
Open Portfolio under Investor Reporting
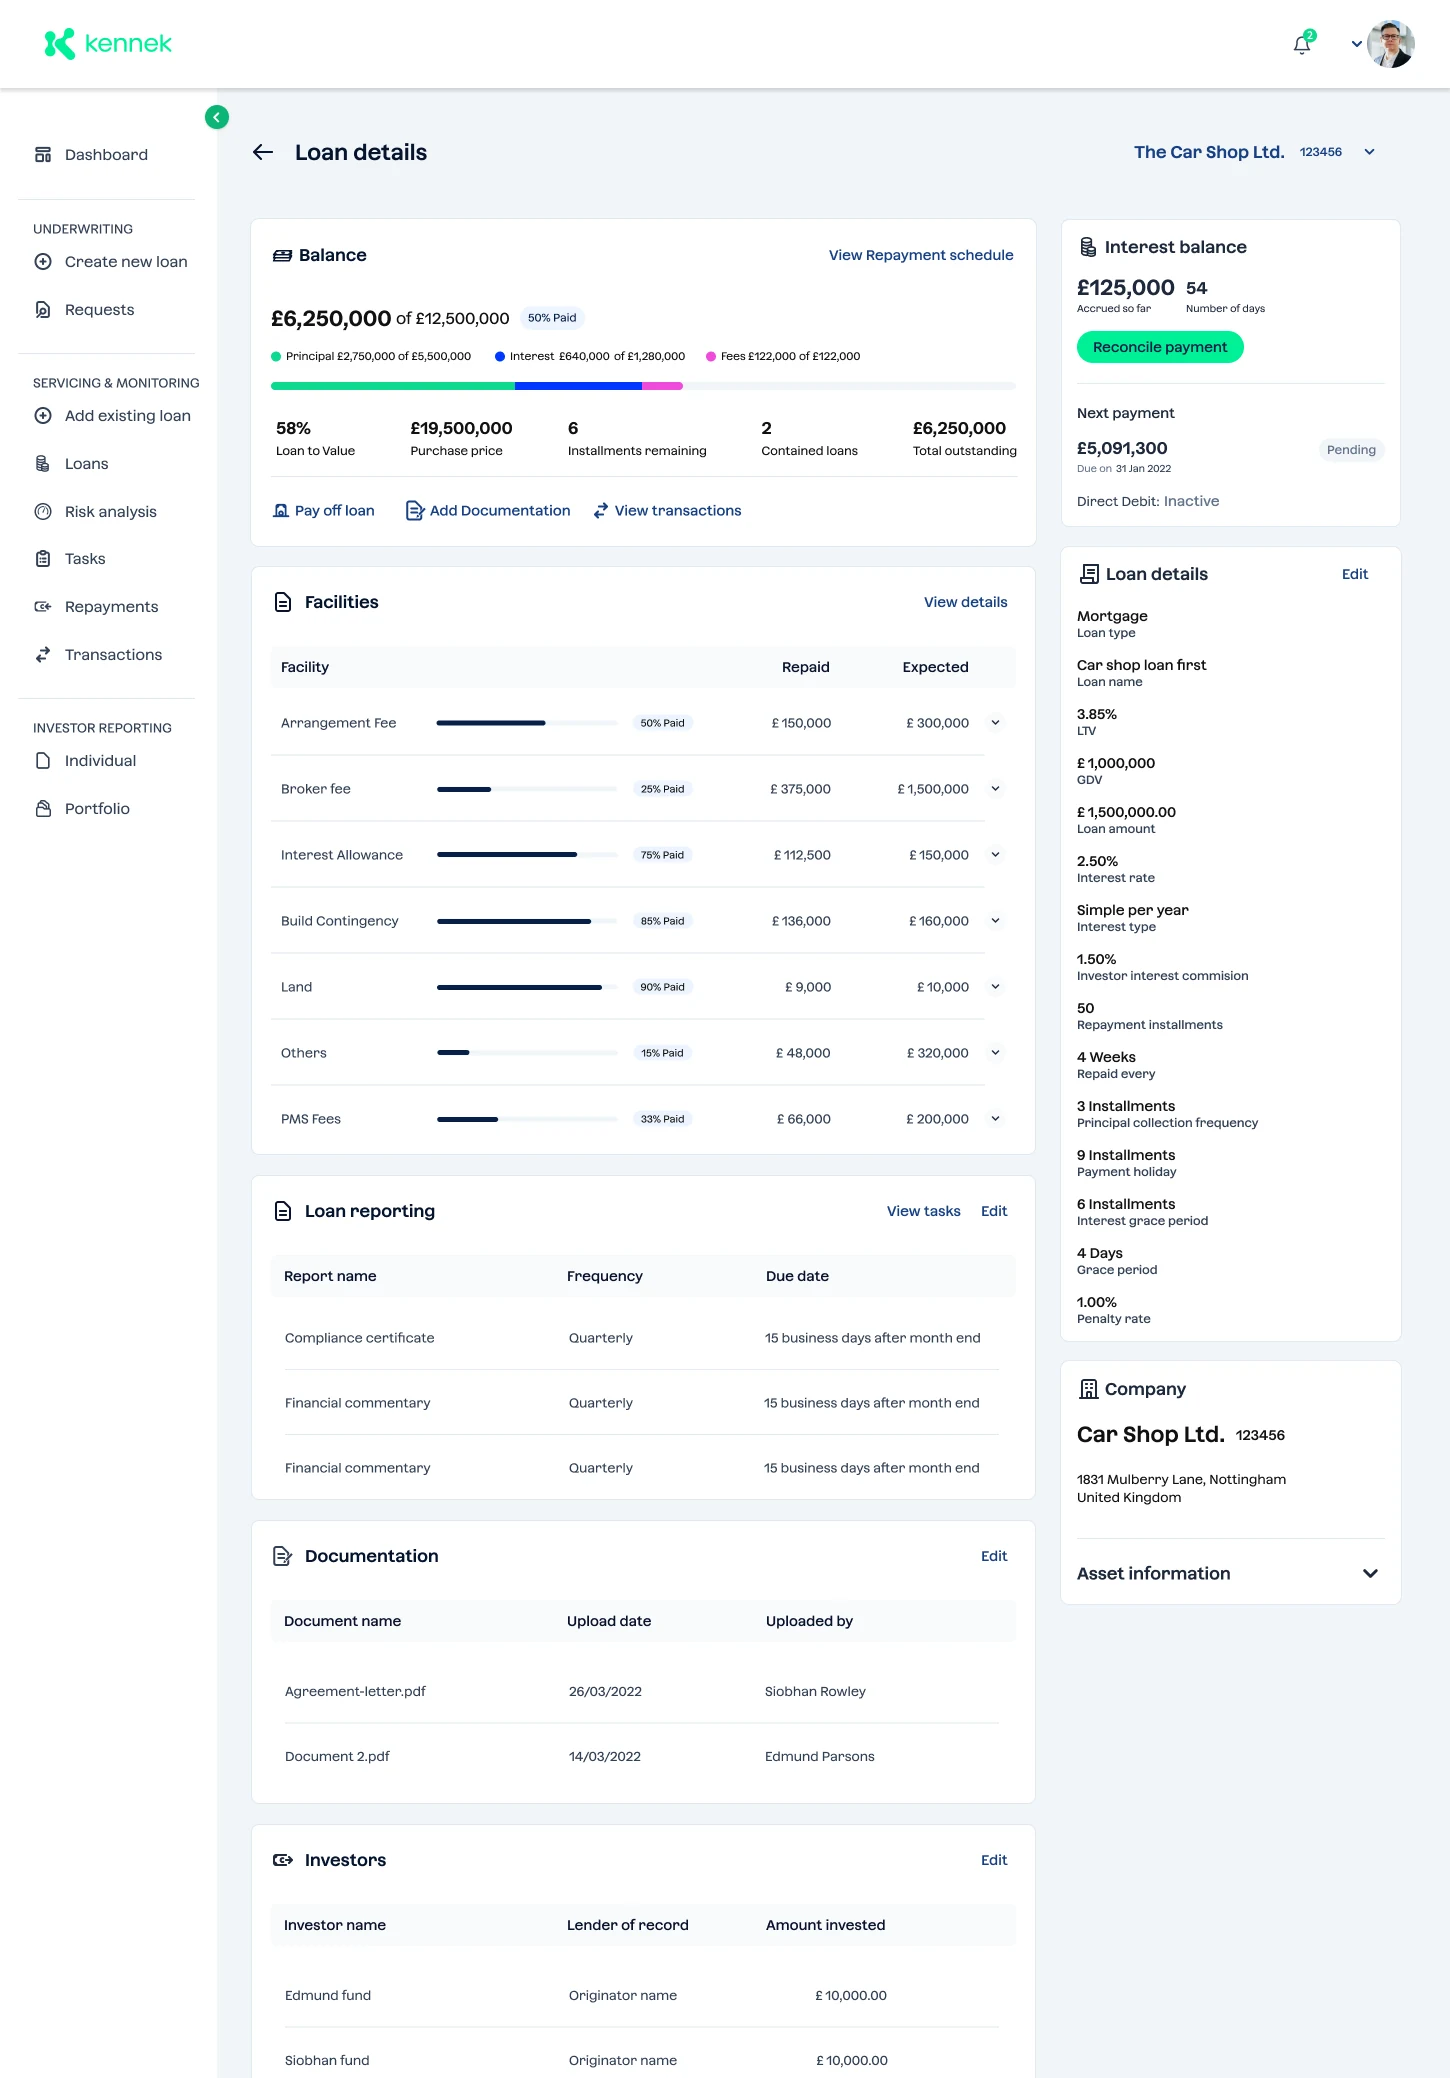click(97, 809)
